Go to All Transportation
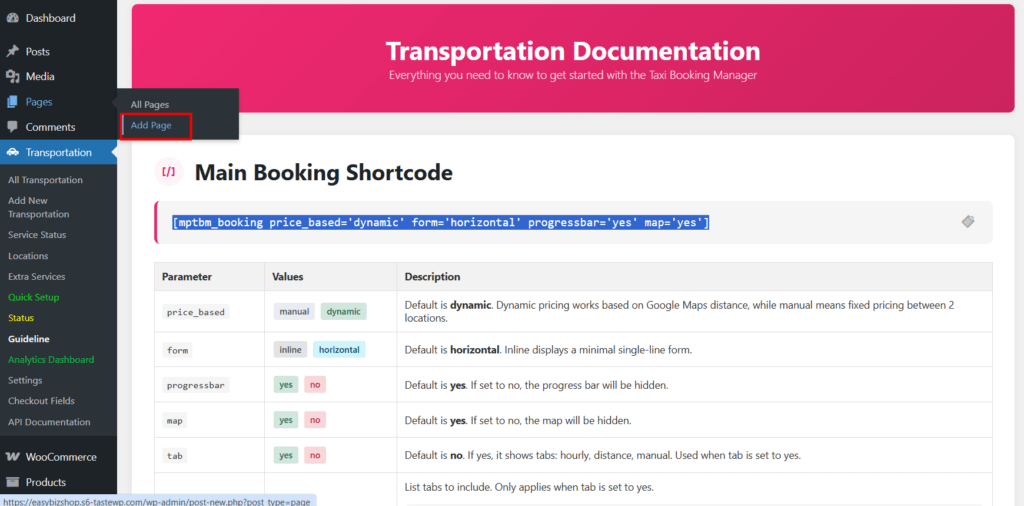Viewport: 1024px width, 506px height. (45, 180)
